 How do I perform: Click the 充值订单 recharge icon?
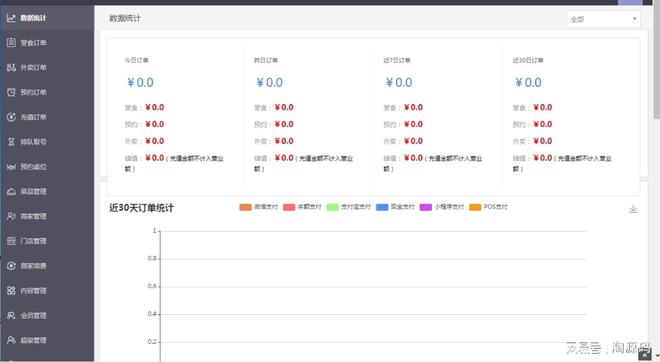tap(11, 117)
